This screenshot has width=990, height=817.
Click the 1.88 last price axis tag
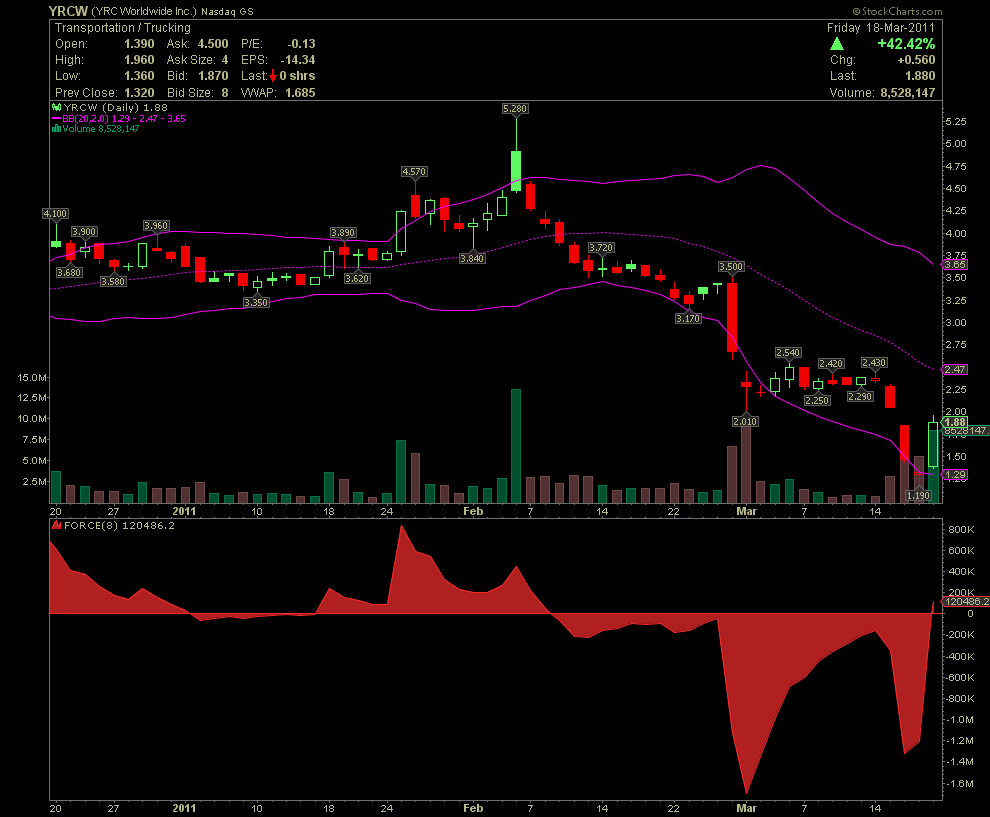[x=955, y=422]
